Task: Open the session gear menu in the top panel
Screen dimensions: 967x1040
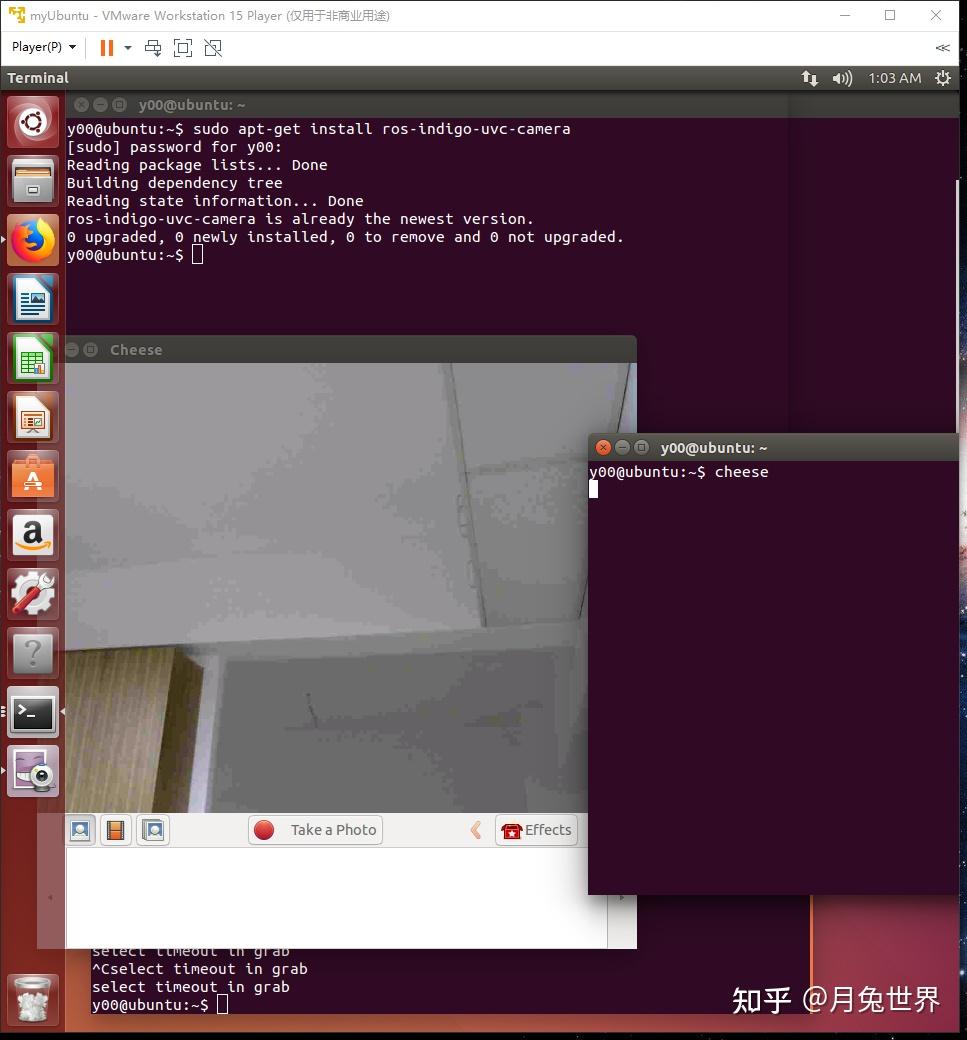Action: coord(941,78)
